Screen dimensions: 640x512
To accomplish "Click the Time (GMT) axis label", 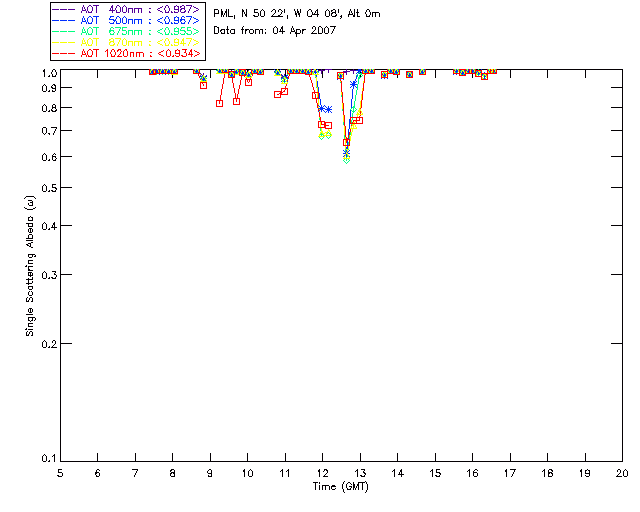I will pos(341,487).
